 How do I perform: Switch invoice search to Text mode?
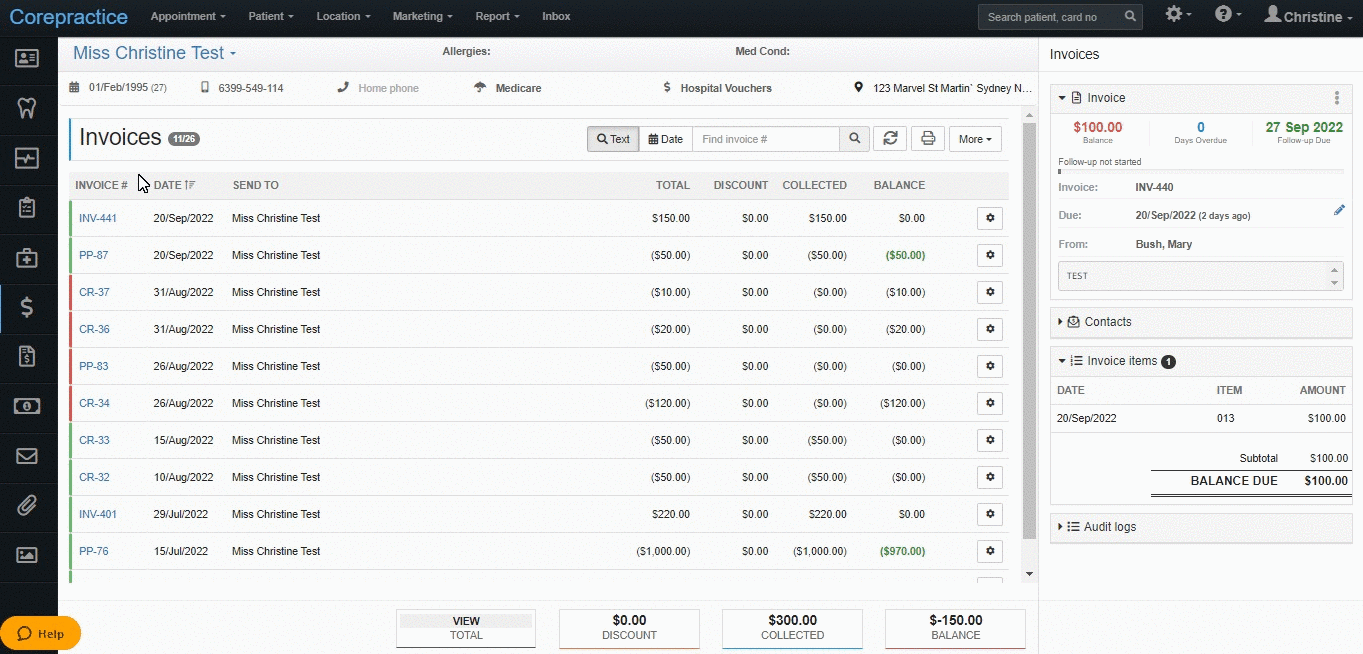(613, 139)
